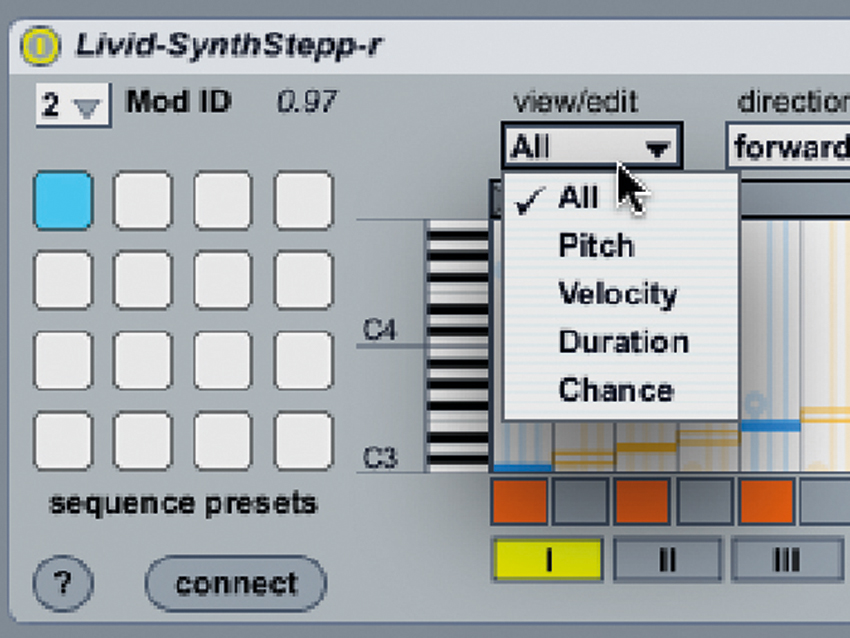Viewport: 850px width, 638px height.
Task: Select third preset pad in second row
Action: (223, 280)
